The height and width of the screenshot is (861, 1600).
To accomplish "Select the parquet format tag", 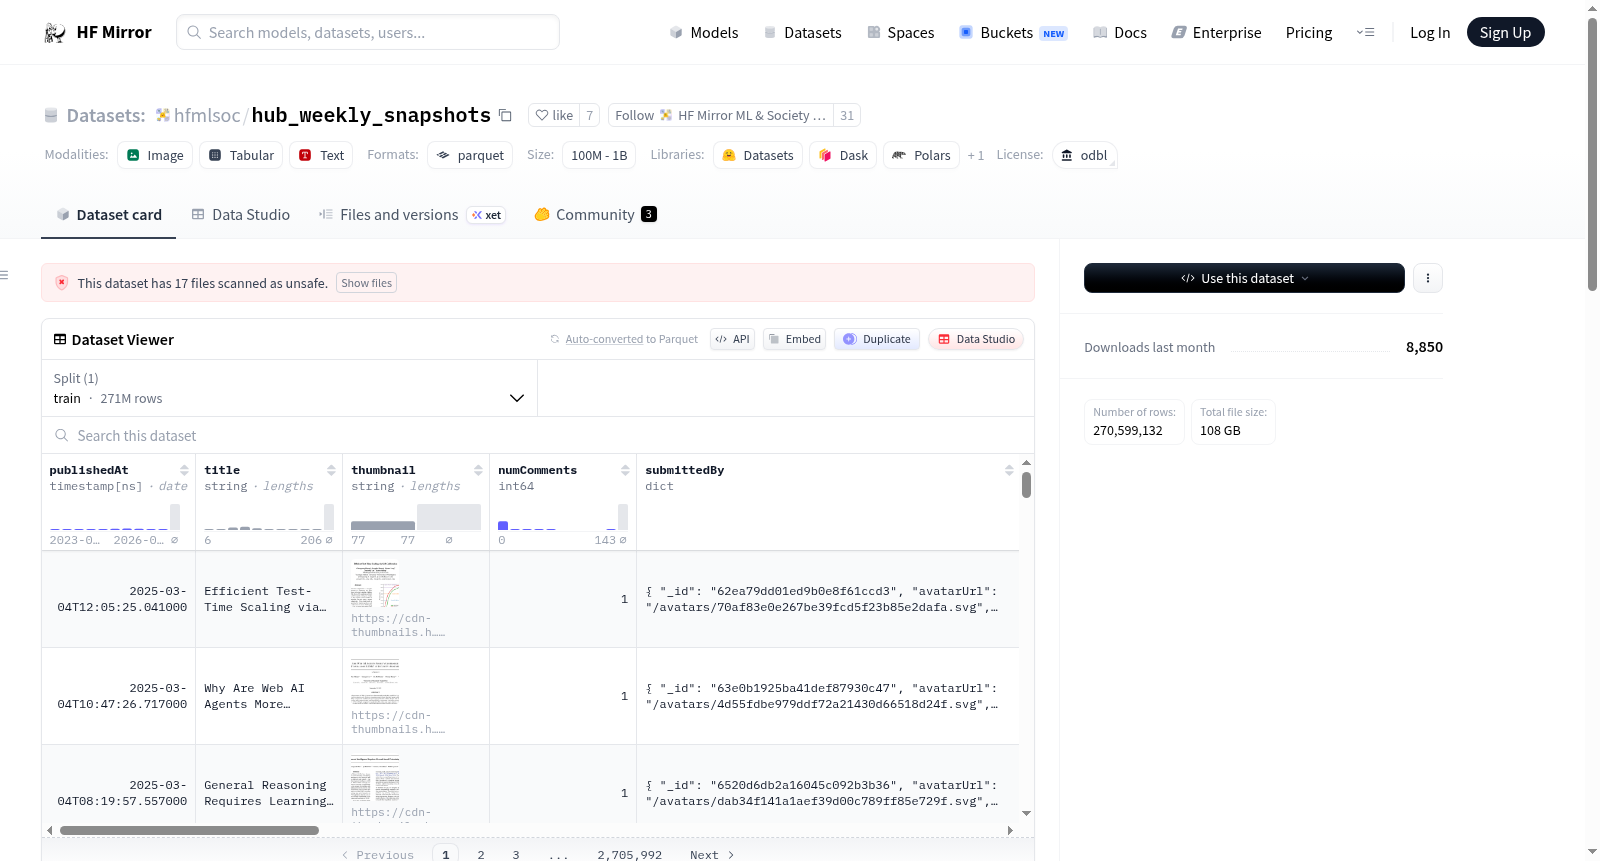I will pyautogui.click(x=470, y=155).
